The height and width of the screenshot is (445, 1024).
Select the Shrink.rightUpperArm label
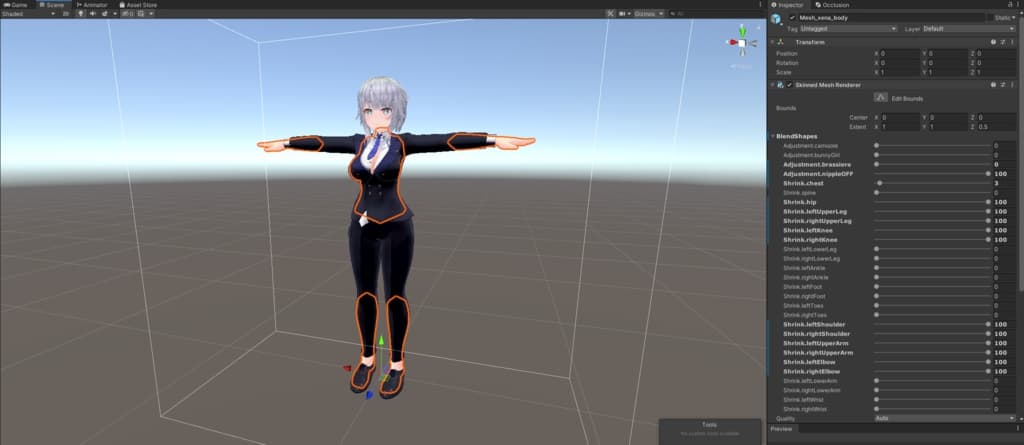tap(818, 352)
